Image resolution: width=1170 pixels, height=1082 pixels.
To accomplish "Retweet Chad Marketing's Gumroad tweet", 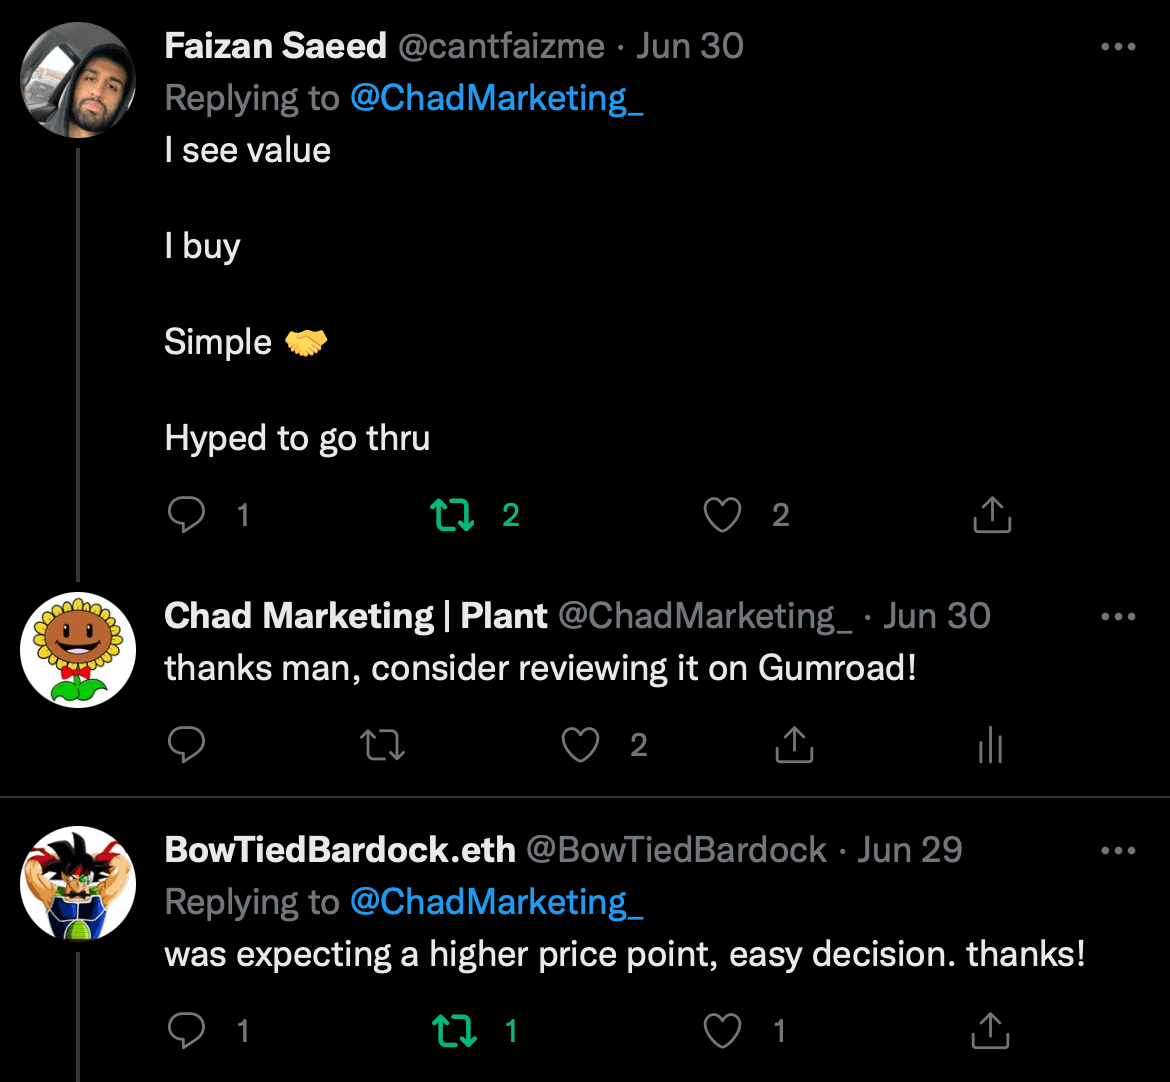I will 383,745.
